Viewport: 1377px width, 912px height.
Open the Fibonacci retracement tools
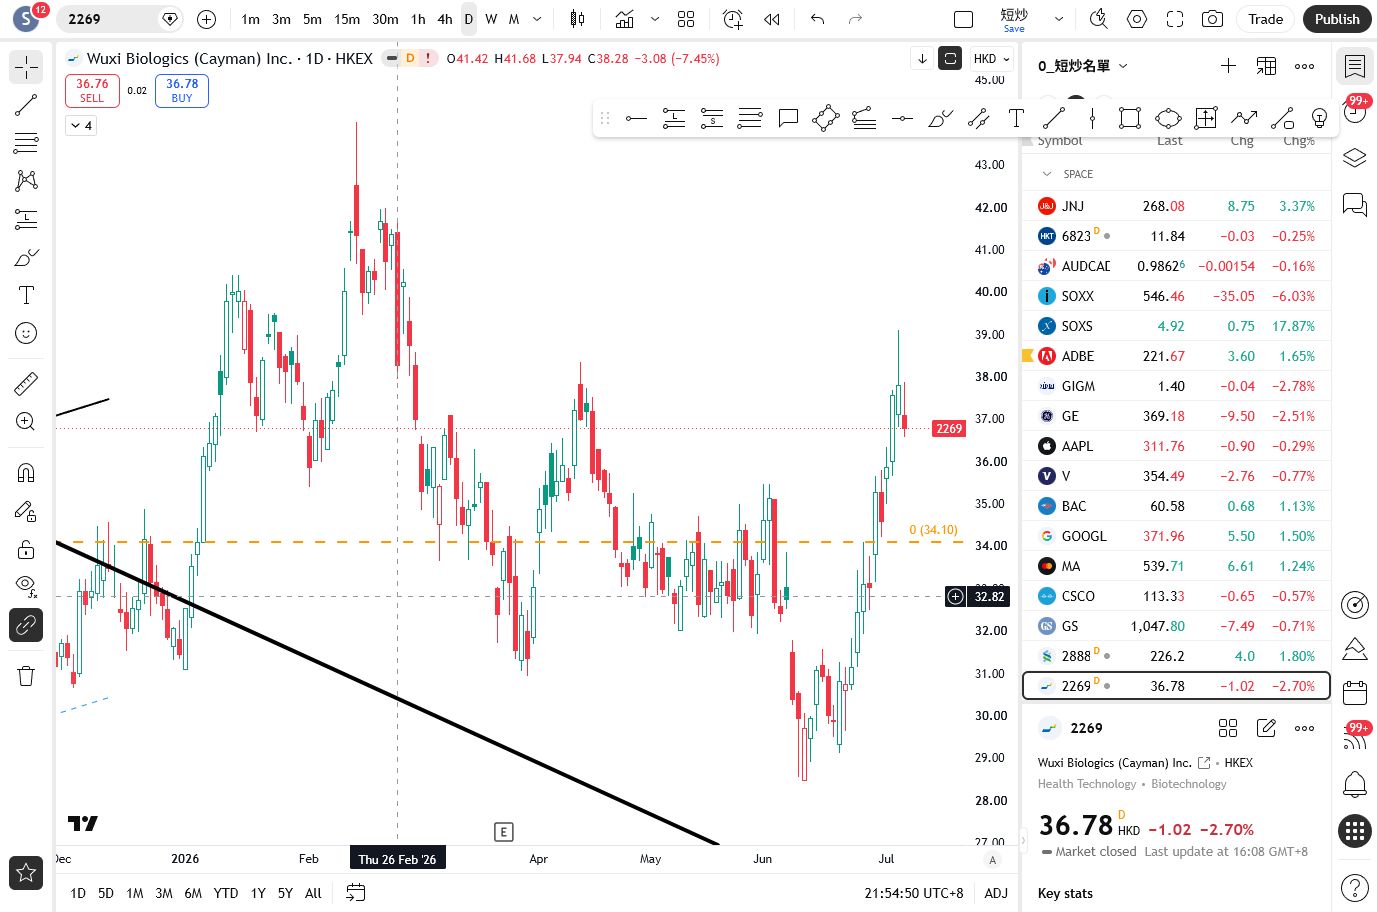pos(26,143)
